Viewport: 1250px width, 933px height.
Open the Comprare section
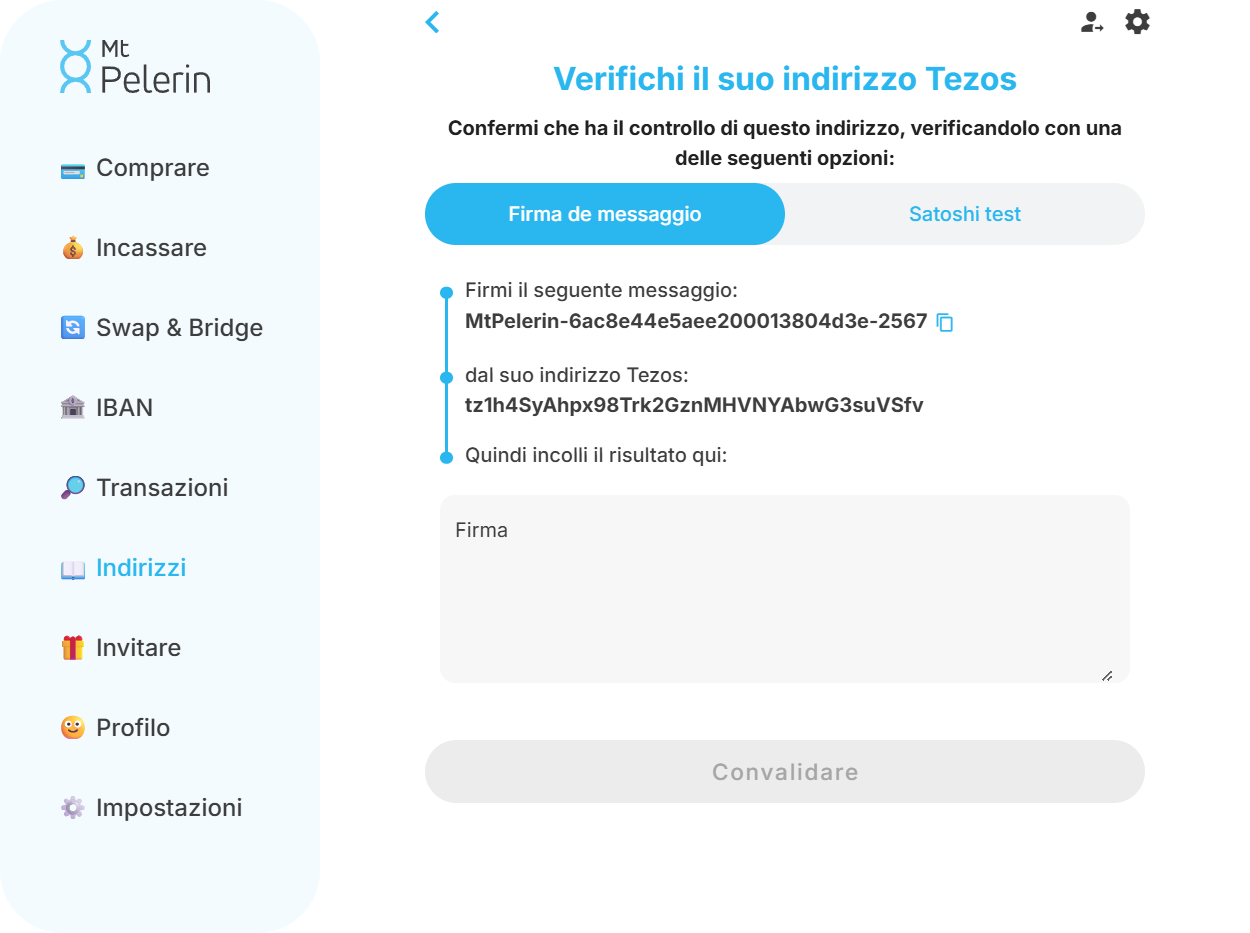point(152,168)
